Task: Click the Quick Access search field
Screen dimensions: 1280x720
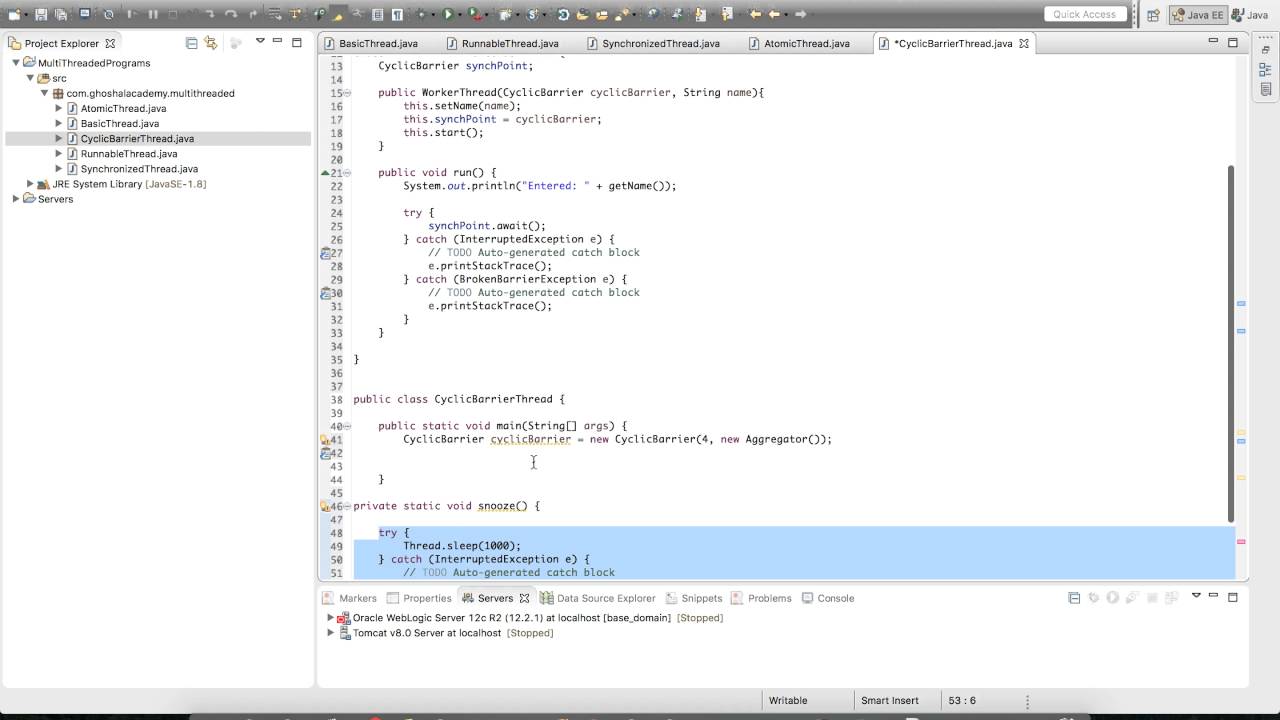Action: (1085, 14)
